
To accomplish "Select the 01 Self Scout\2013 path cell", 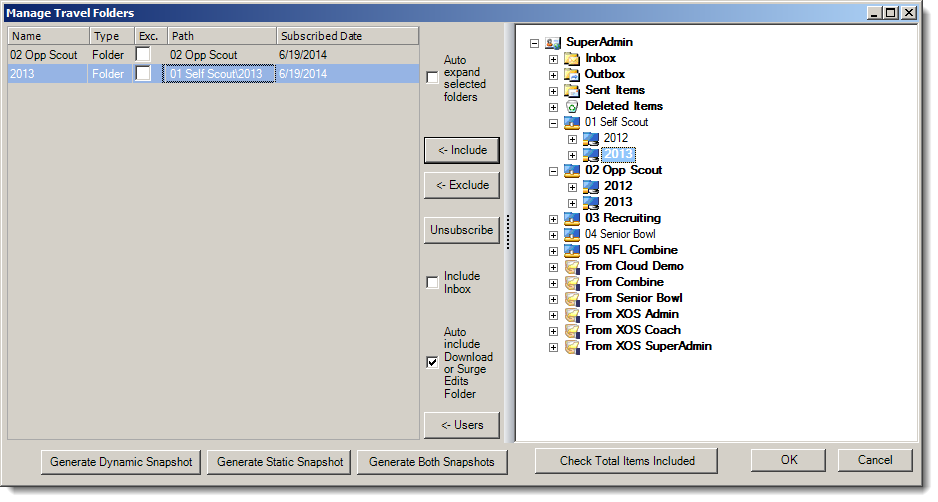I will pos(218,74).
